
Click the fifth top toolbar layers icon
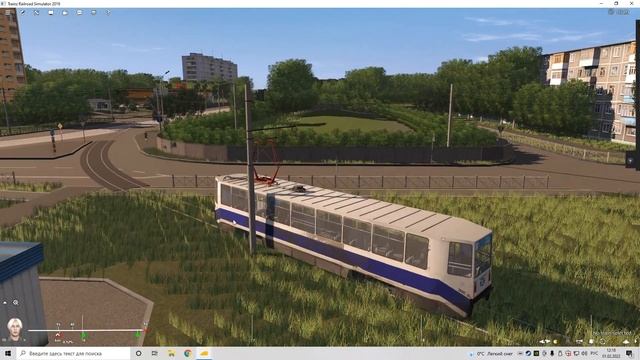(x=79, y=13)
